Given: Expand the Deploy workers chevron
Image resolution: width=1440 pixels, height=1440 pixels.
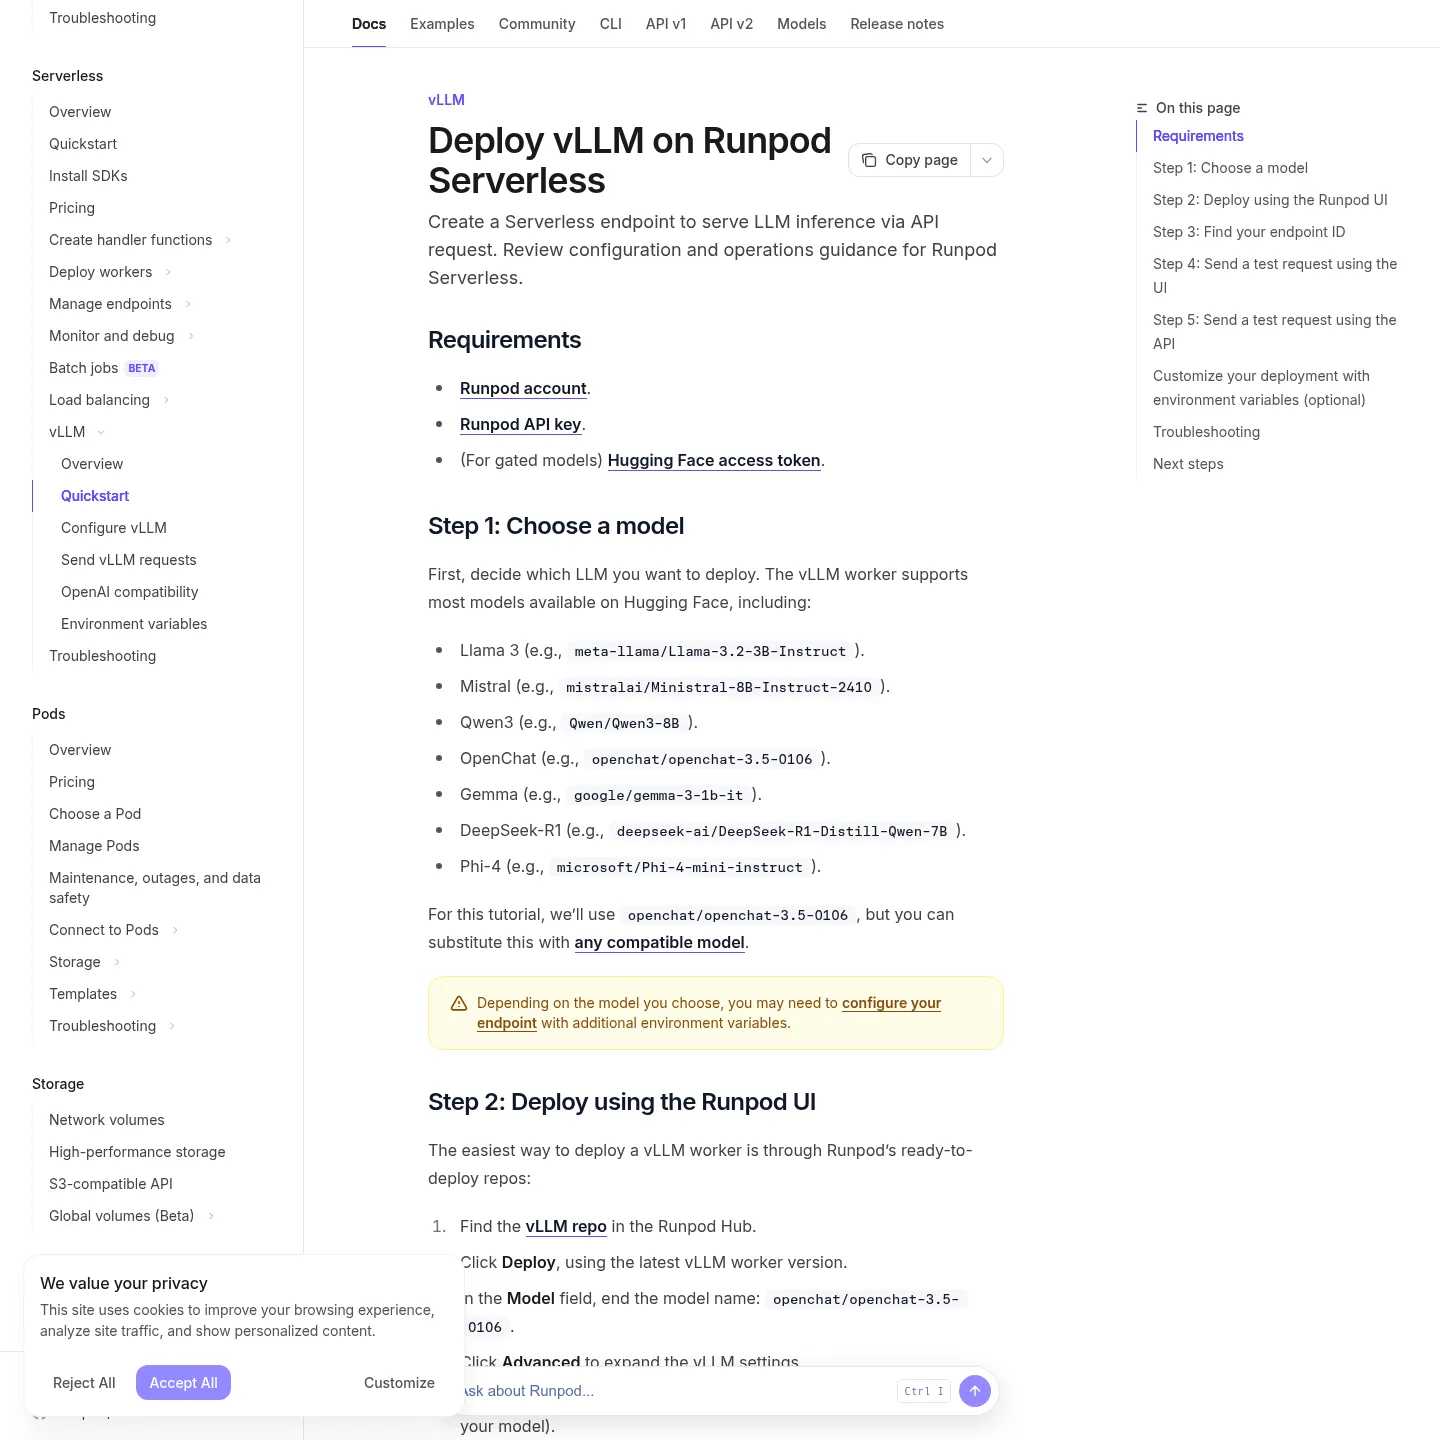Looking at the screenshot, I should click(x=168, y=272).
